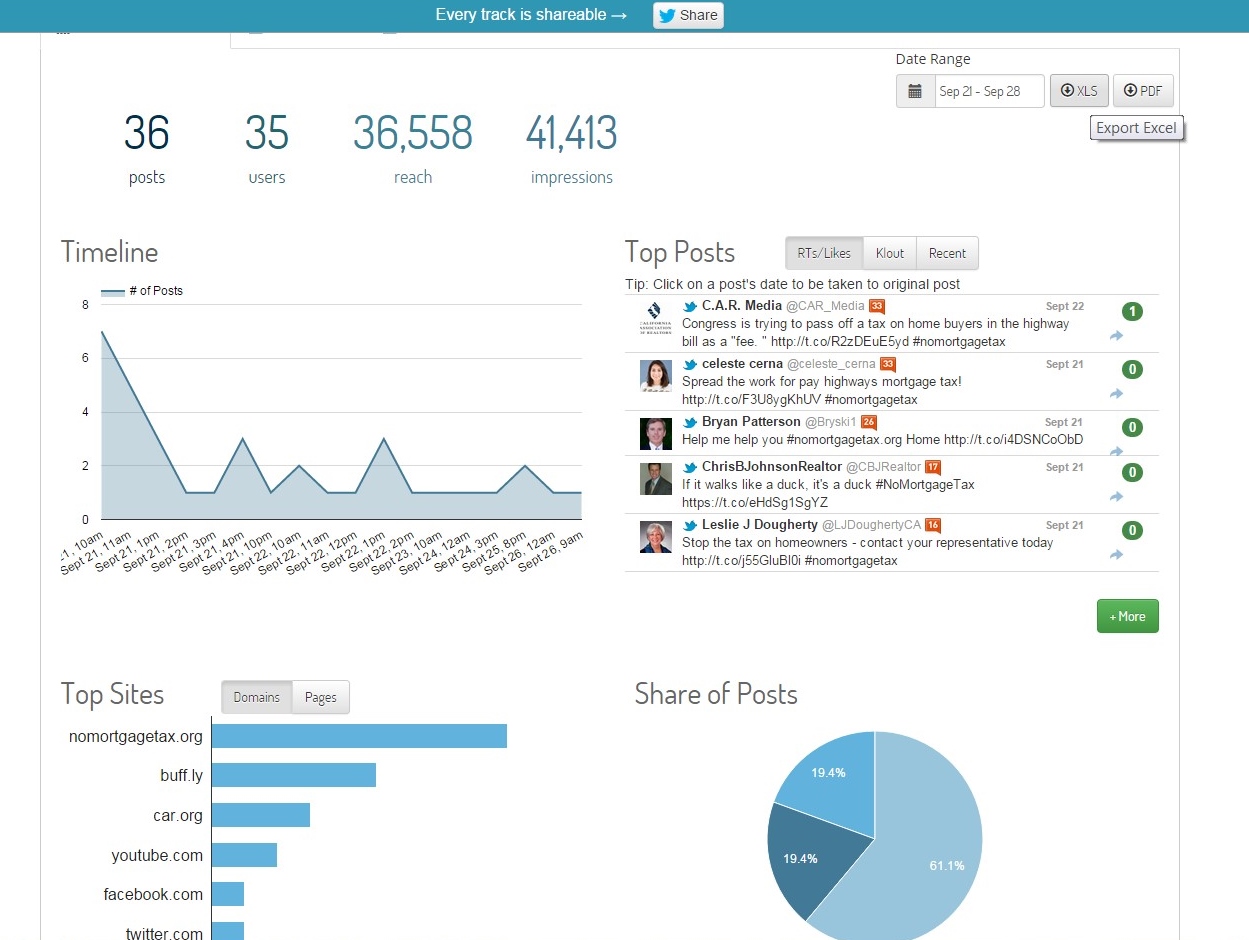Click the green count badge on Bryan Patterson's post
The image size is (1249, 940).
(x=1132, y=428)
